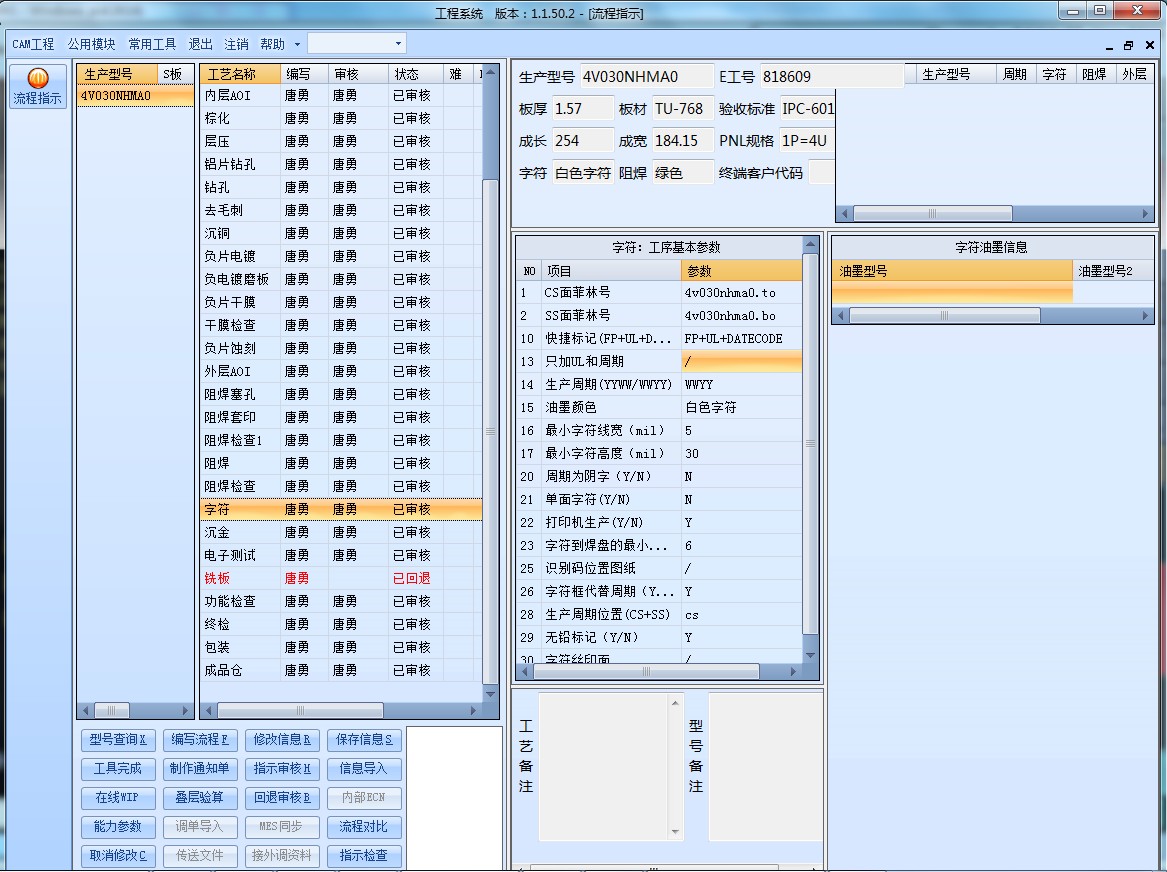Screen dimensions: 1167x872
Task: Click the 回退审核B button
Action: [282, 798]
